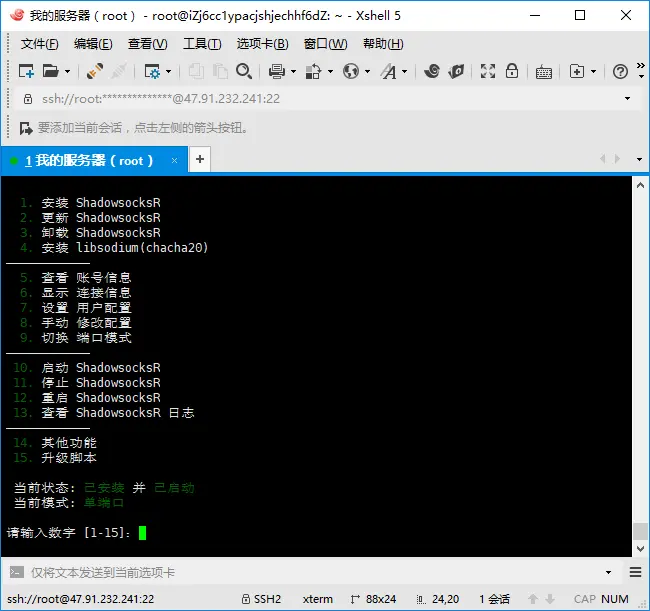Add a new tab with plus button

(x=200, y=159)
